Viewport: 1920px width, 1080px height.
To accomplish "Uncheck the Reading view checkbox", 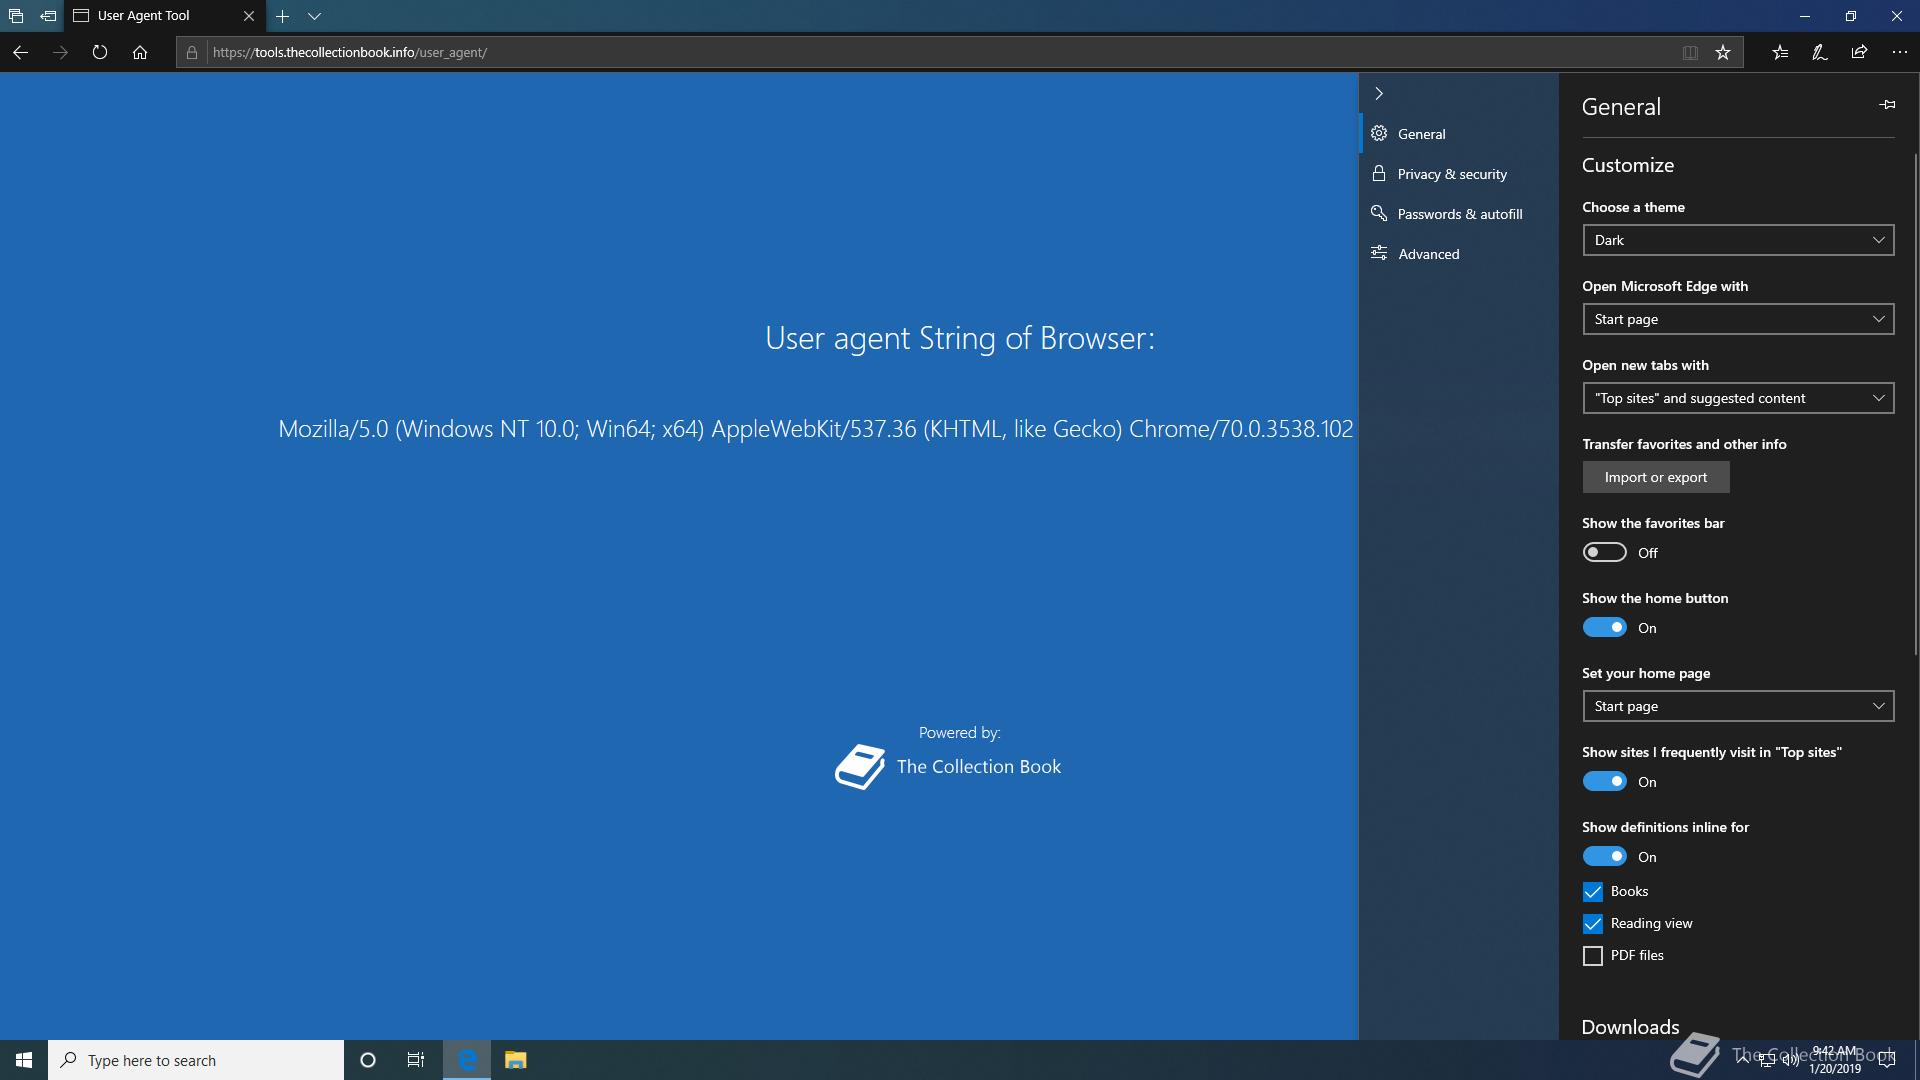I will [x=1593, y=923].
